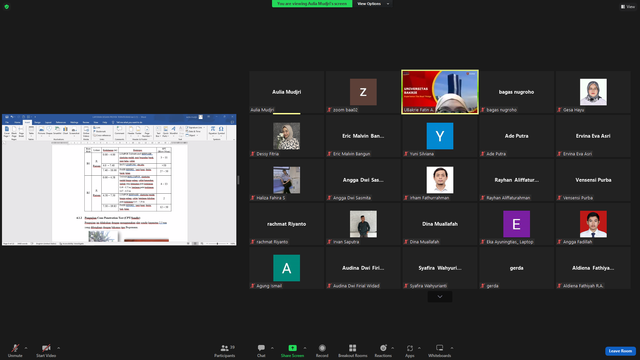Viewport: 640px width, 360px height.
Task: Click the Page Number icon in Word ribbon
Action: click(147, 132)
